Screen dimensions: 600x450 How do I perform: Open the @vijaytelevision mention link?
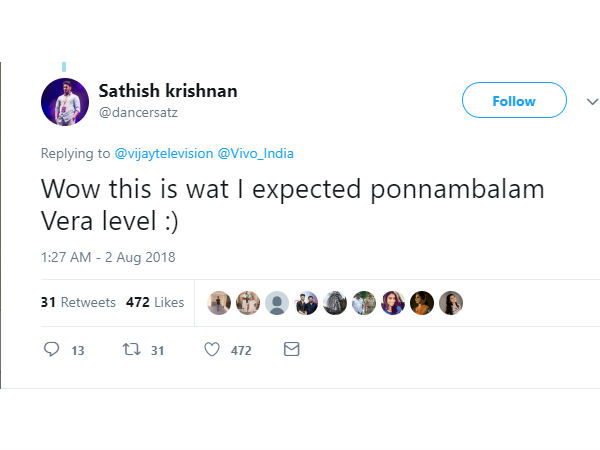162,153
